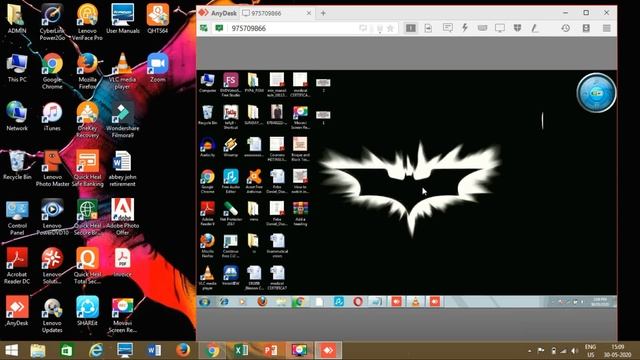The height and width of the screenshot is (360, 640).
Task: Click the volume speaker tray icon
Action: pyautogui.click(x=575, y=351)
